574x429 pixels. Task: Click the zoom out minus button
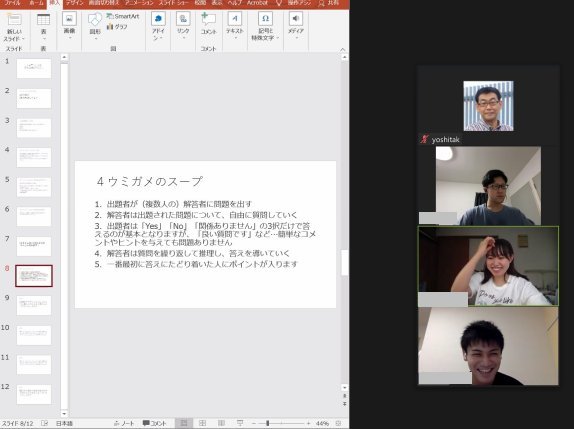click(254, 423)
